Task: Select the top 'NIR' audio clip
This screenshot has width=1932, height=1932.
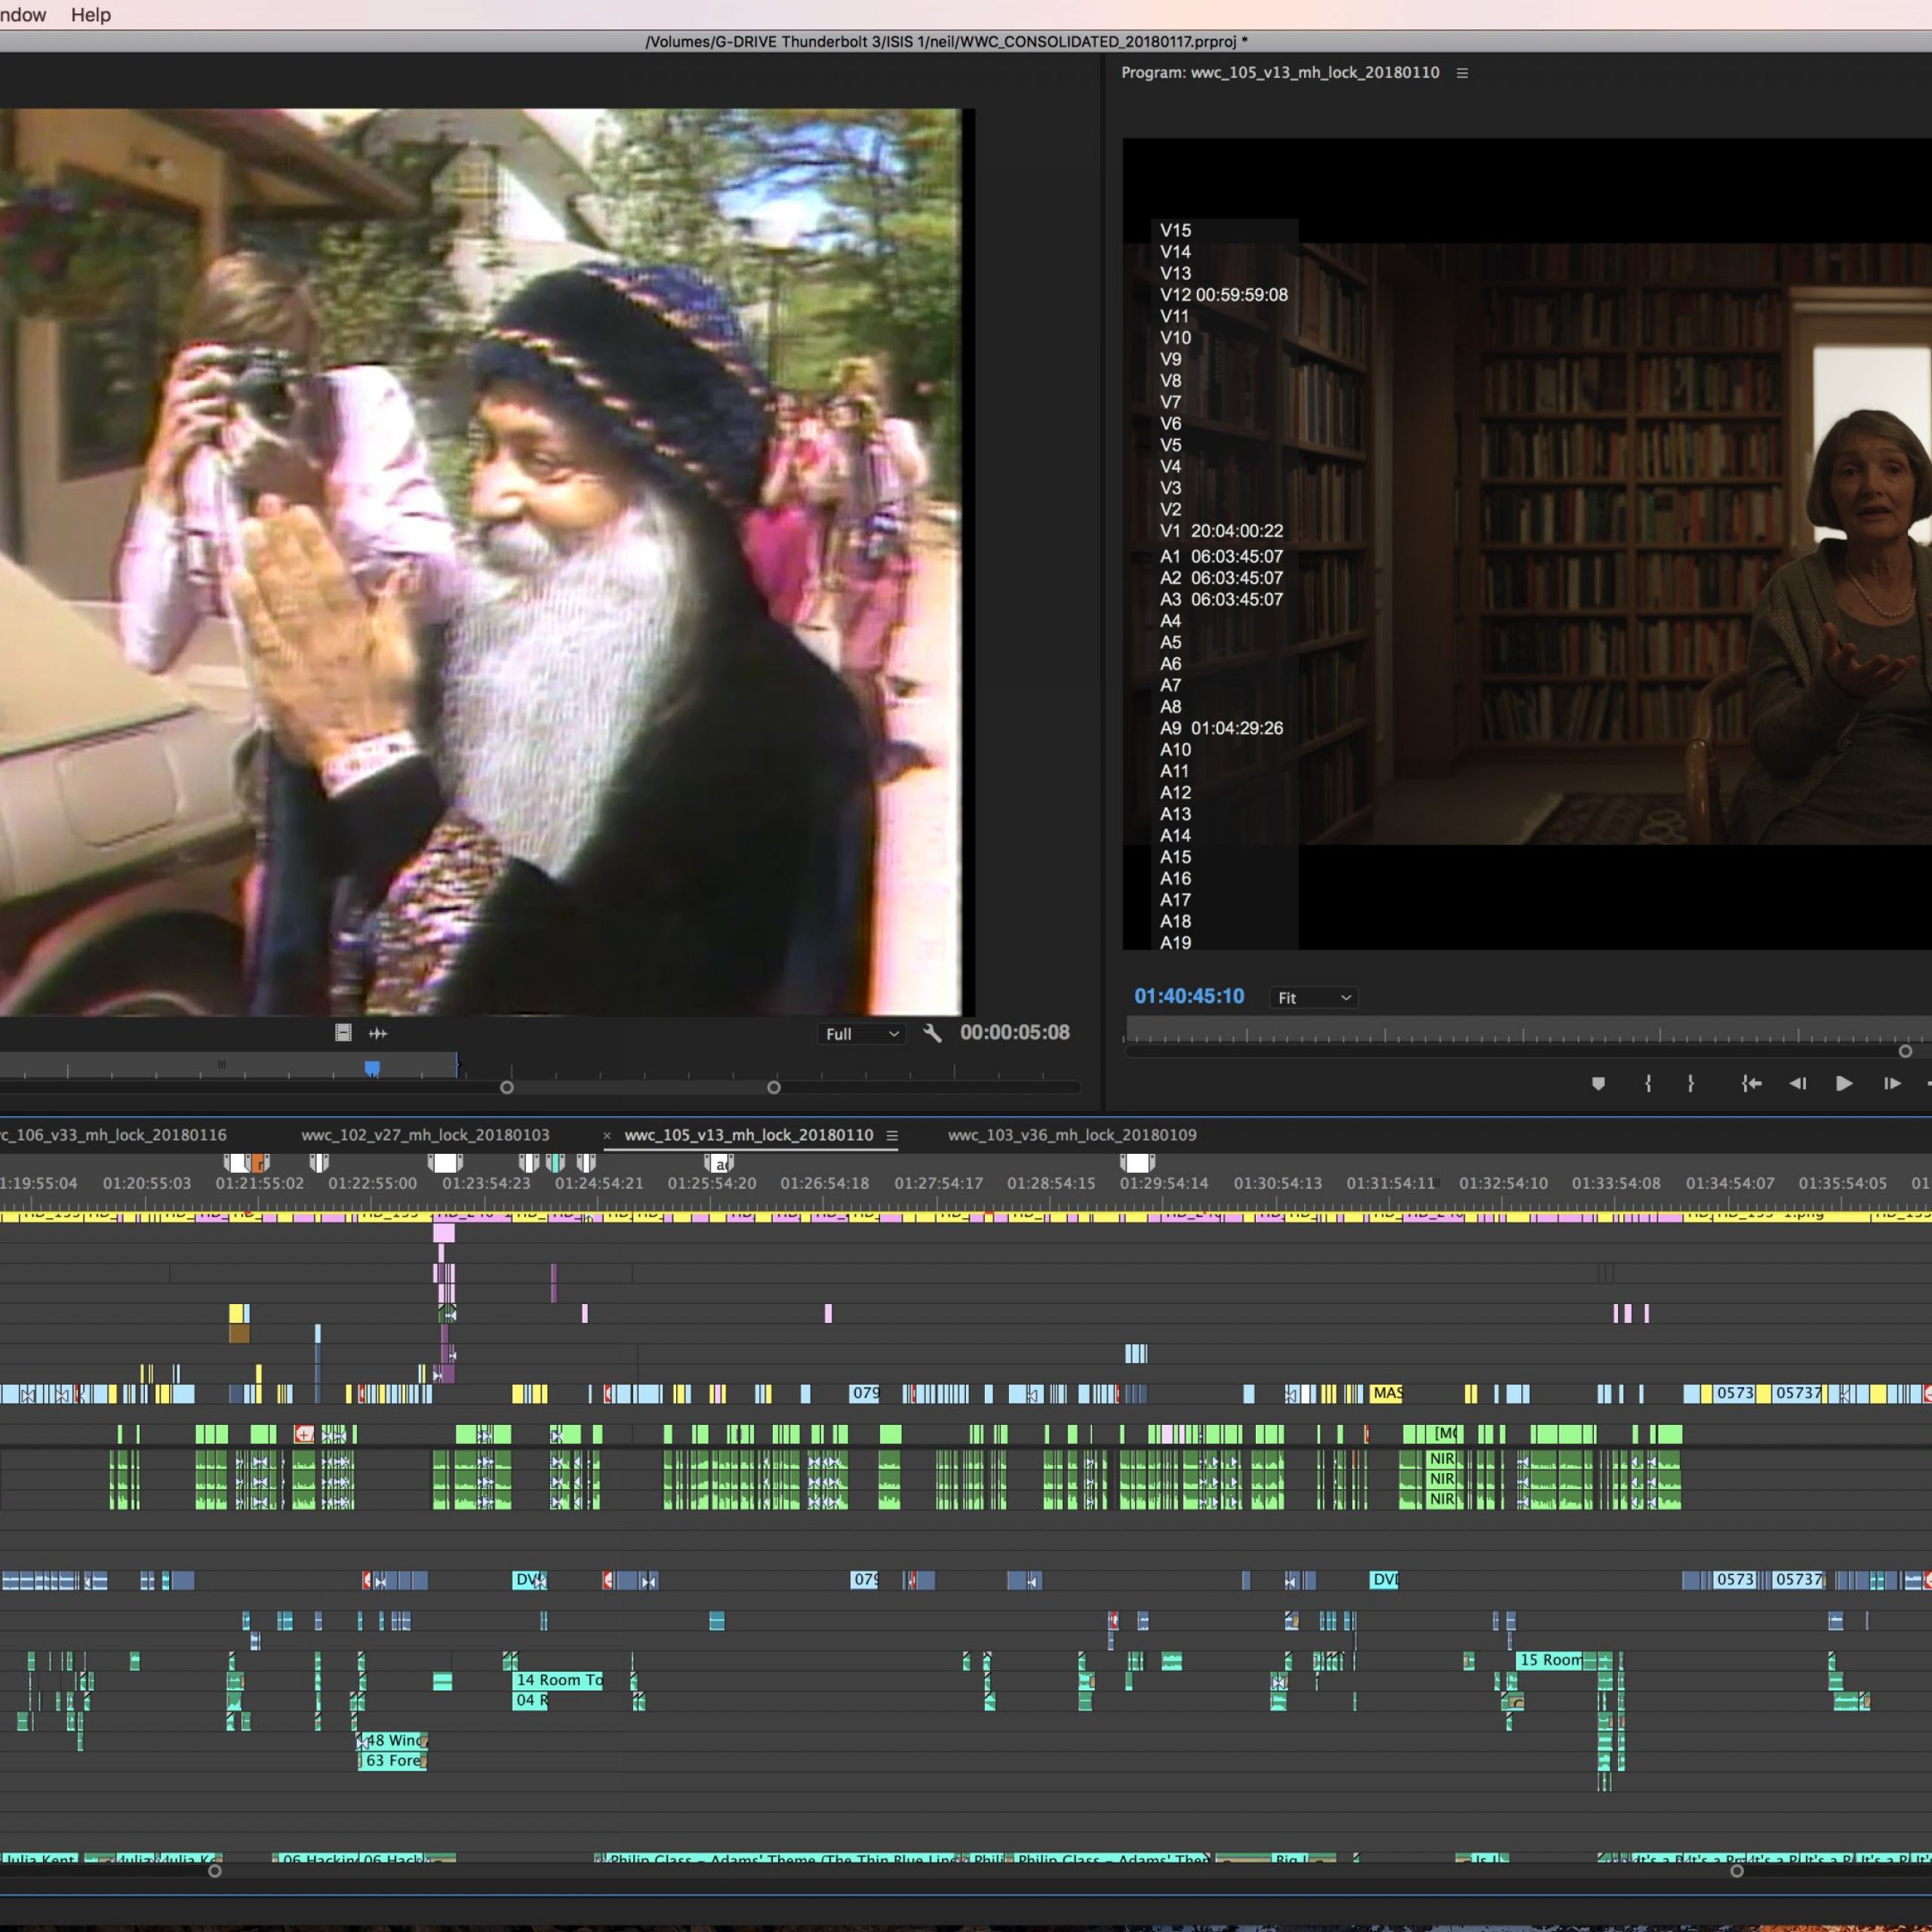Action: pyautogui.click(x=1441, y=1459)
